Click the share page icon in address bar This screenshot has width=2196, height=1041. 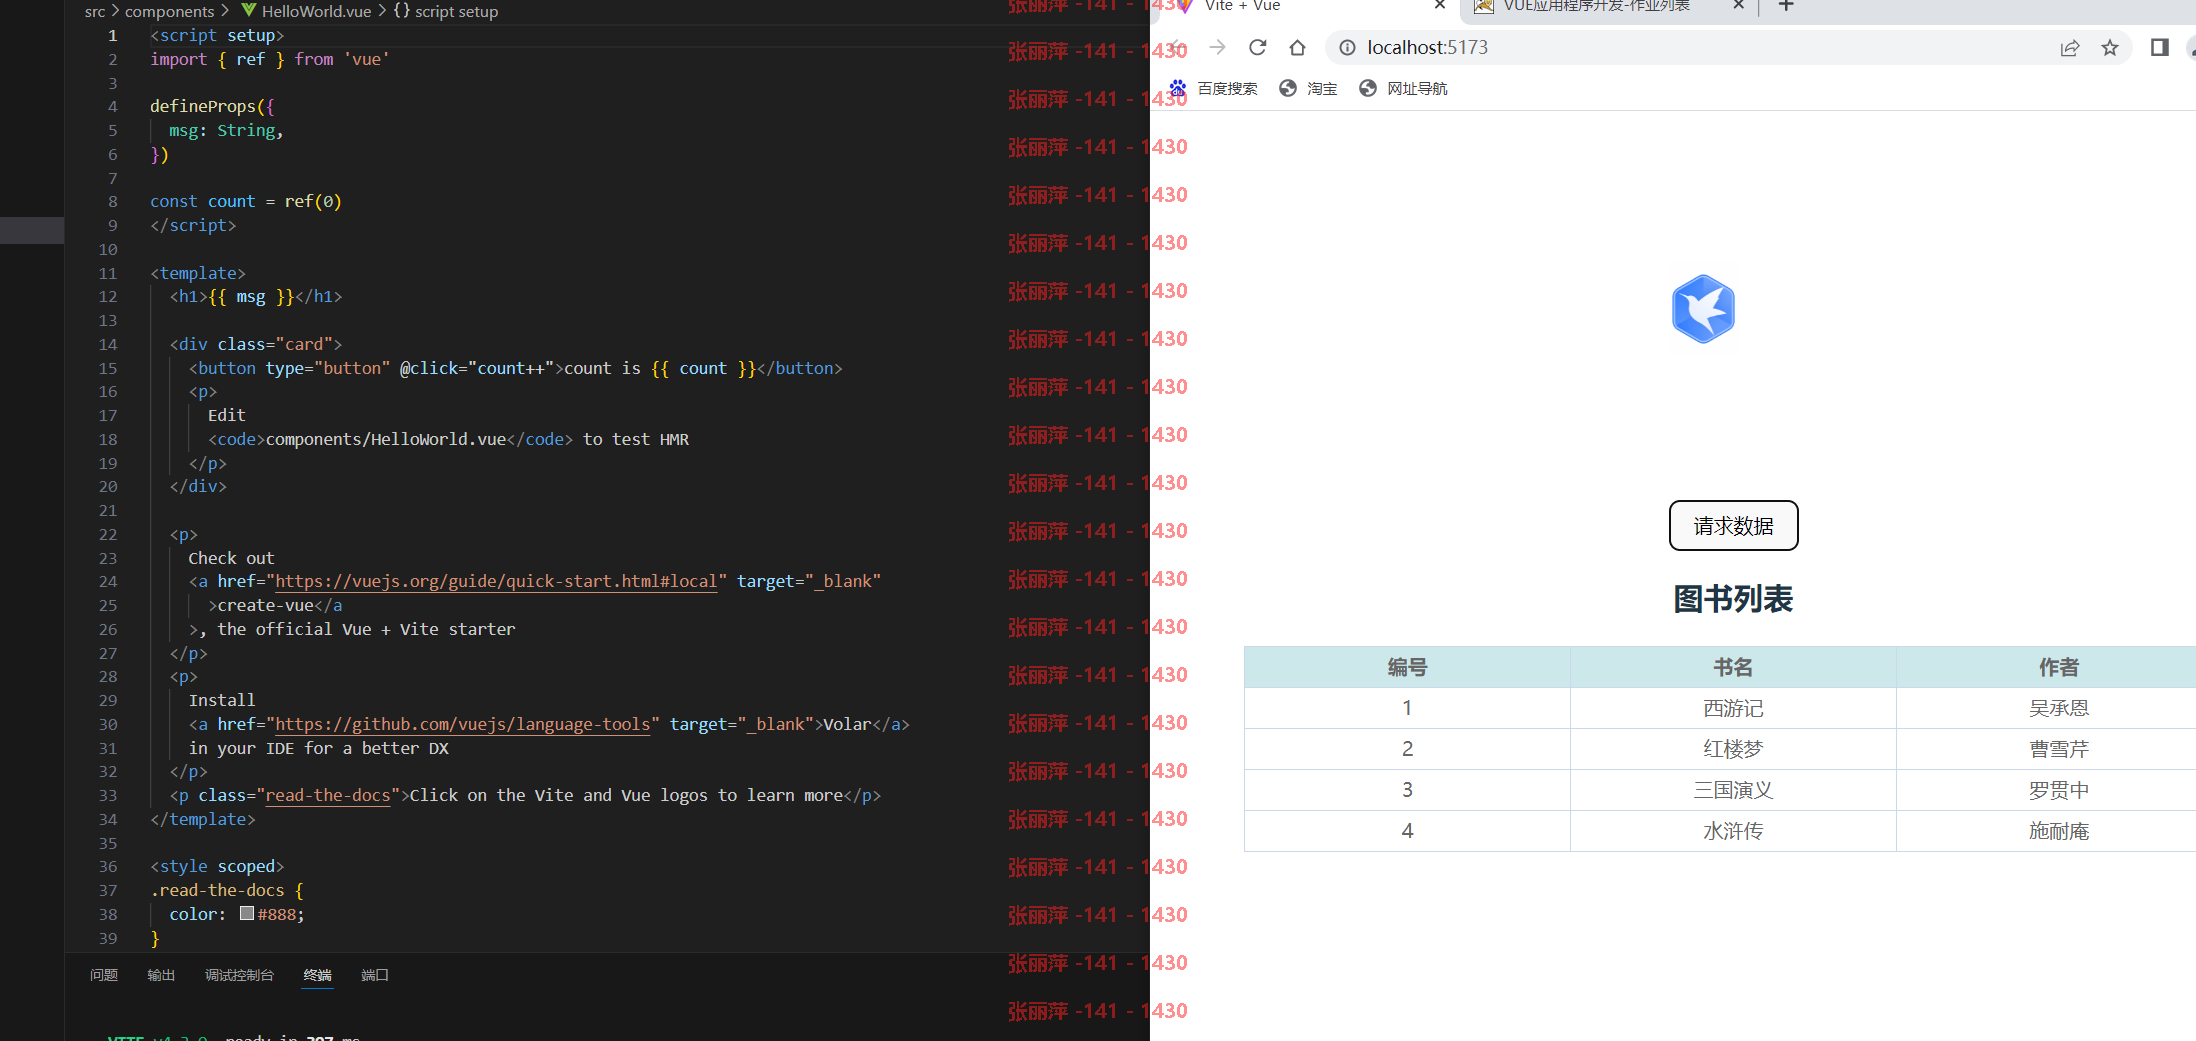2069,48
